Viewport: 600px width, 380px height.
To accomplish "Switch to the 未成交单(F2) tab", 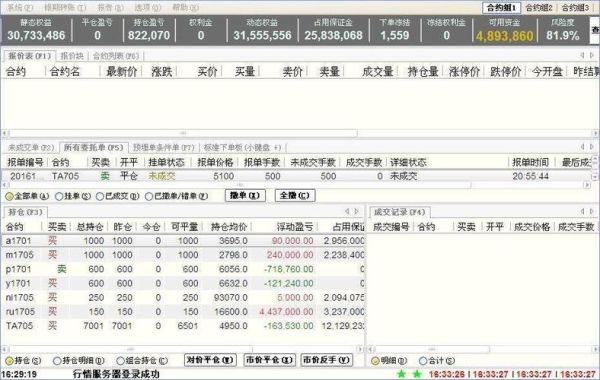I will click(31, 147).
